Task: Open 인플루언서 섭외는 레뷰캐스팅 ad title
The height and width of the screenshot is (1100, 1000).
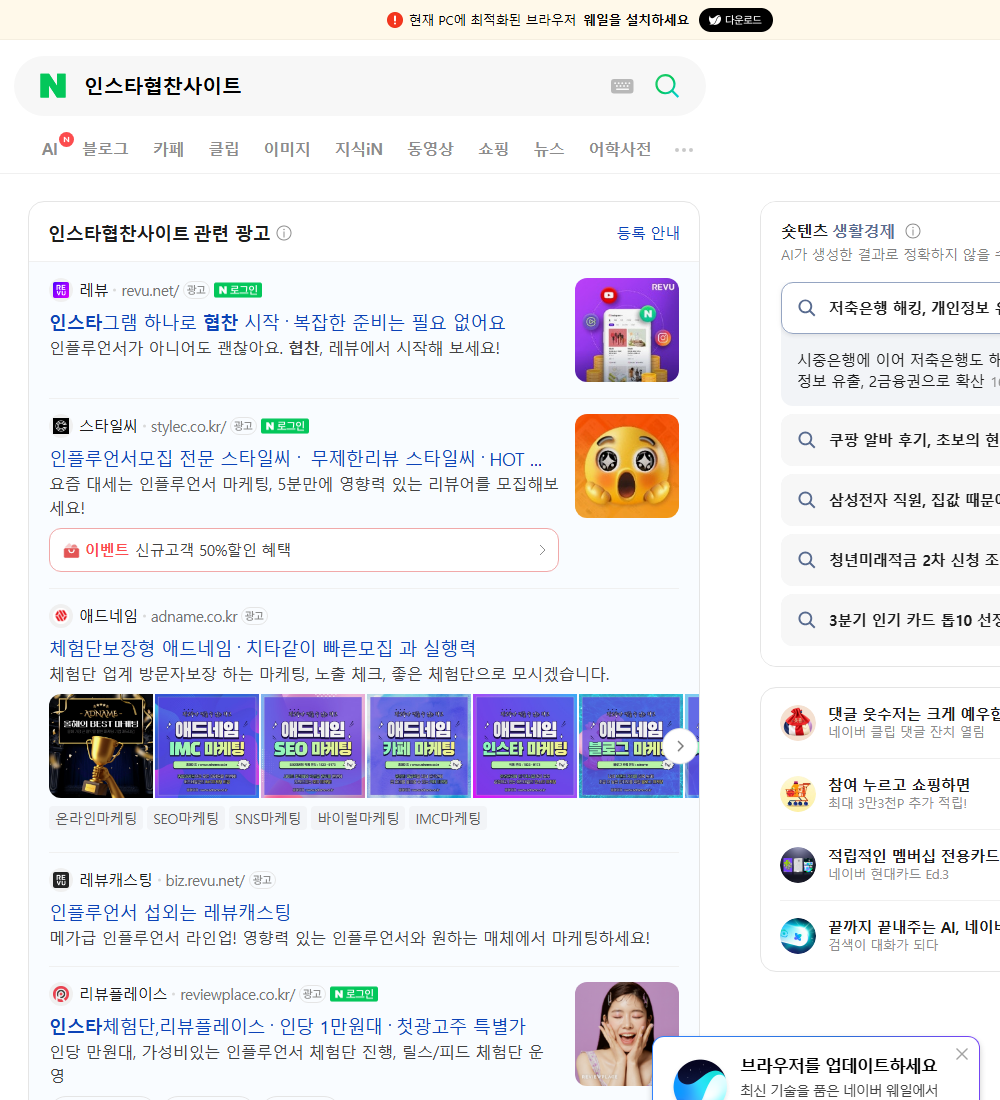Action: coord(170,912)
